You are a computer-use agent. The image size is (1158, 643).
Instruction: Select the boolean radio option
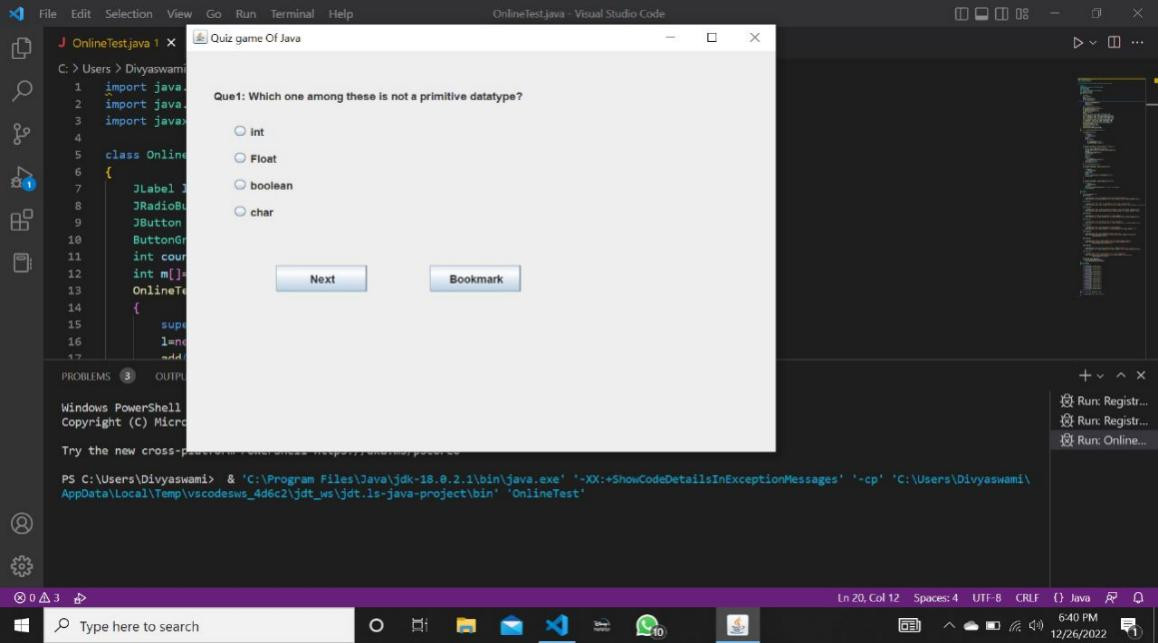coord(240,185)
